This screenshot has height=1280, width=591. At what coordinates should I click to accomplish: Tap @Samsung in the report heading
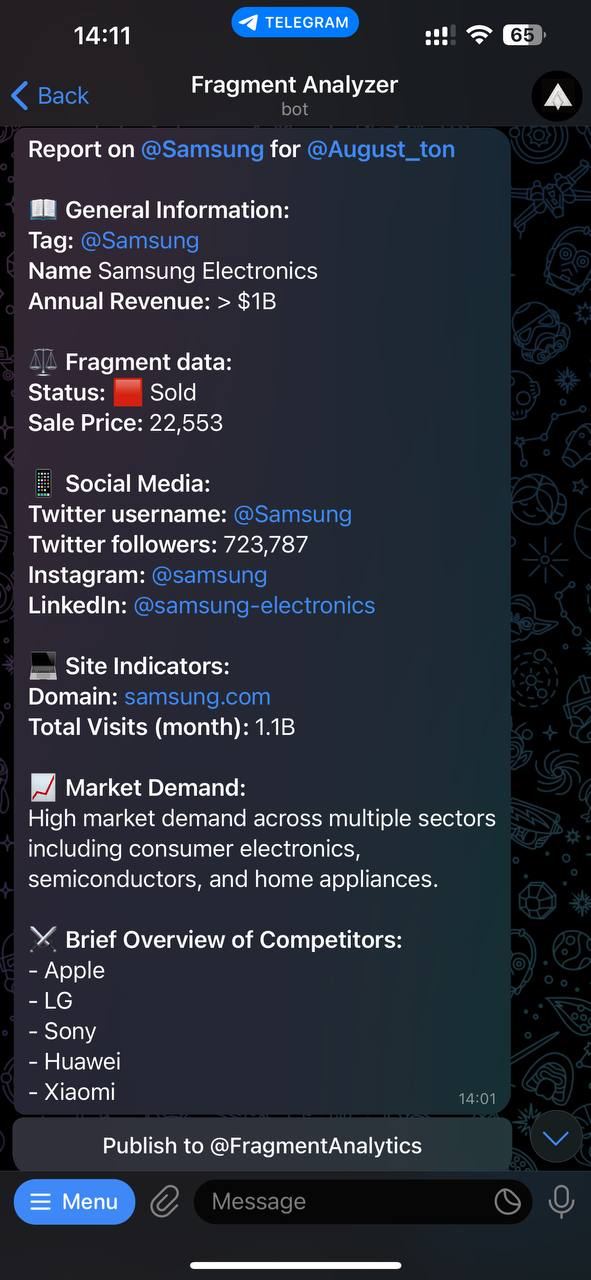[202, 150]
